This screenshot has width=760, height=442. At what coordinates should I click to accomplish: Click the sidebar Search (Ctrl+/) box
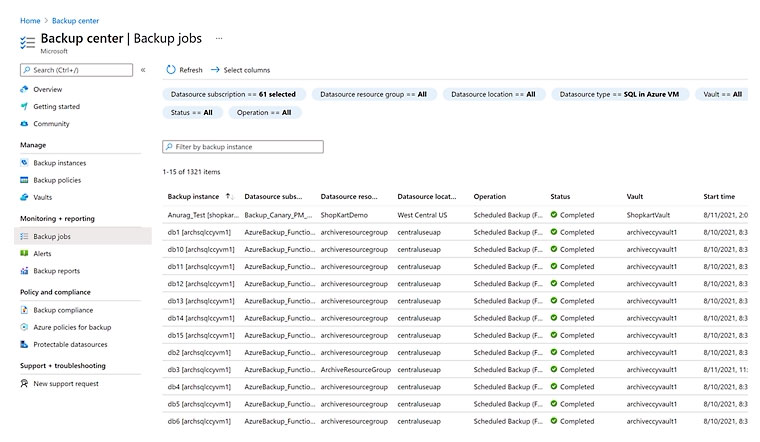pyautogui.click(x=77, y=70)
